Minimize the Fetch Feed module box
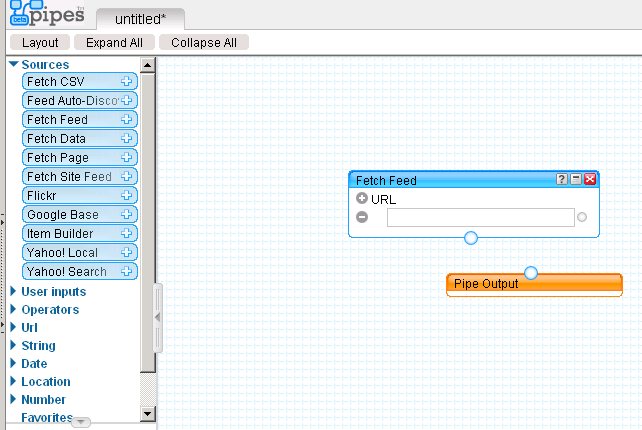 coord(576,180)
